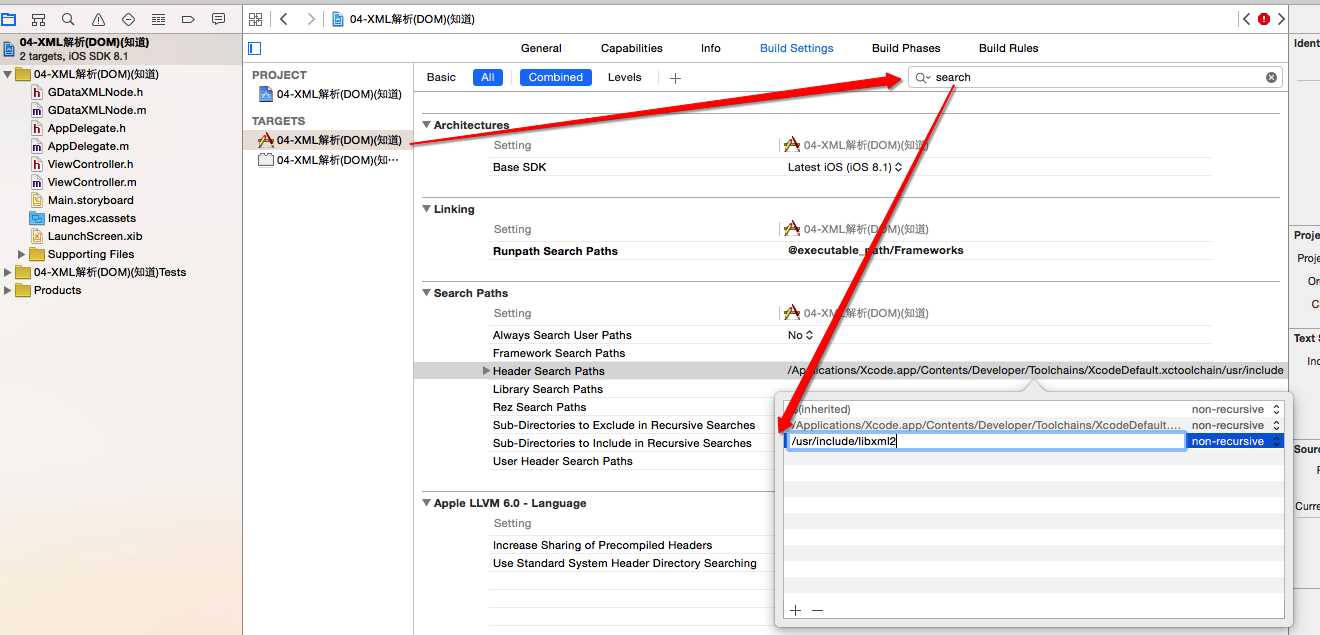Click the /usr/include/libxml2 path text field
This screenshot has width=1320, height=635.
coord(985,441)
